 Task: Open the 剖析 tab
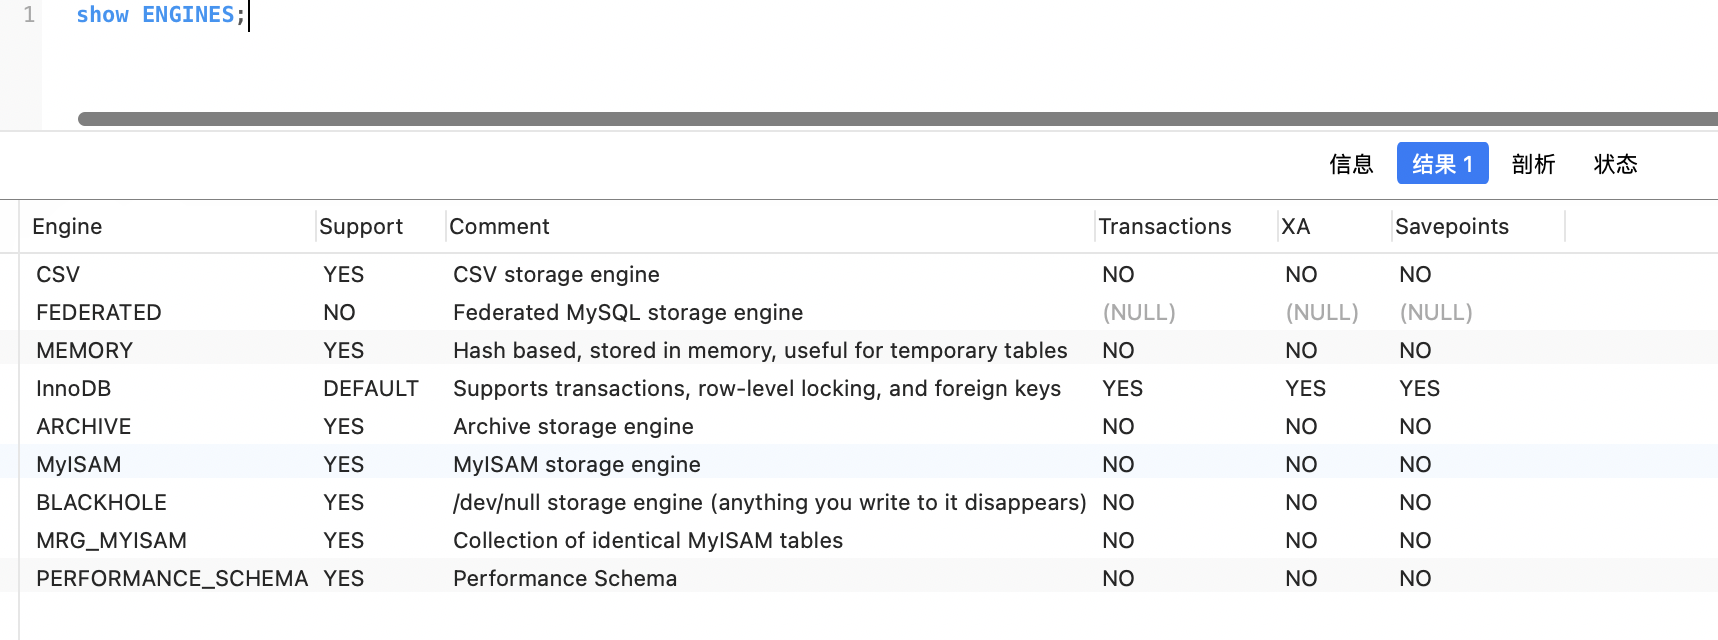[x=1533, y=164]
